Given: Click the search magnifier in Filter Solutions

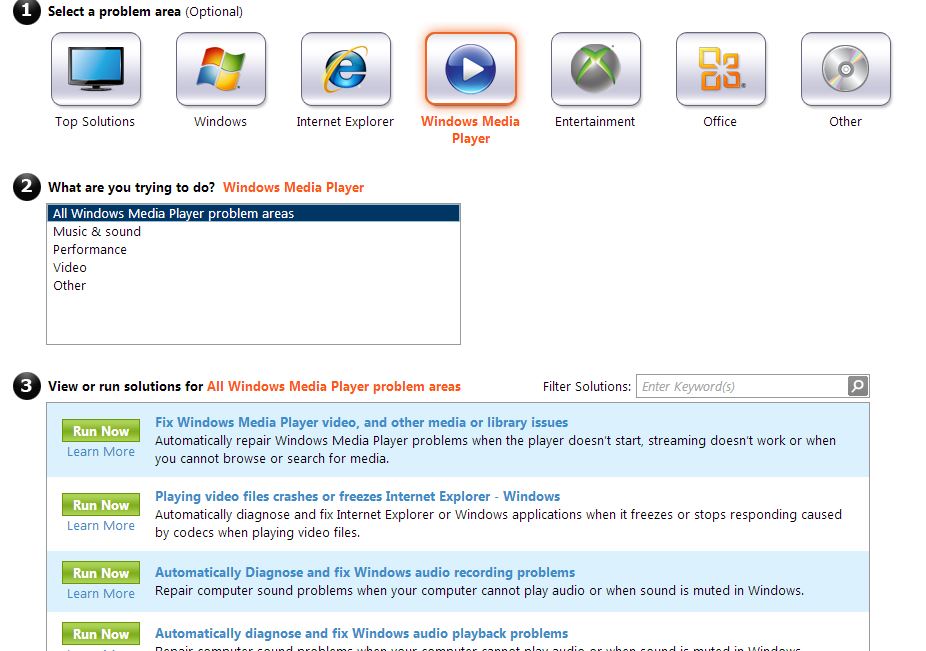Looking at the screenshot, I should tap(858, 386).
